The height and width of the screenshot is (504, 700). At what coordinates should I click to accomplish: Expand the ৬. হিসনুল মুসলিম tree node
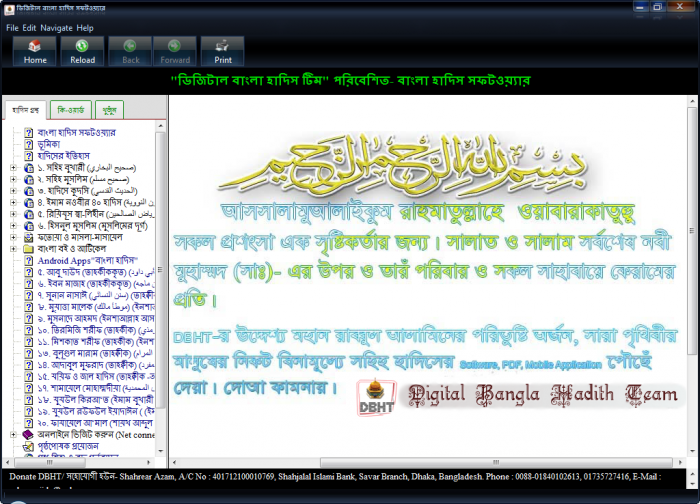(x=13, y=226)
